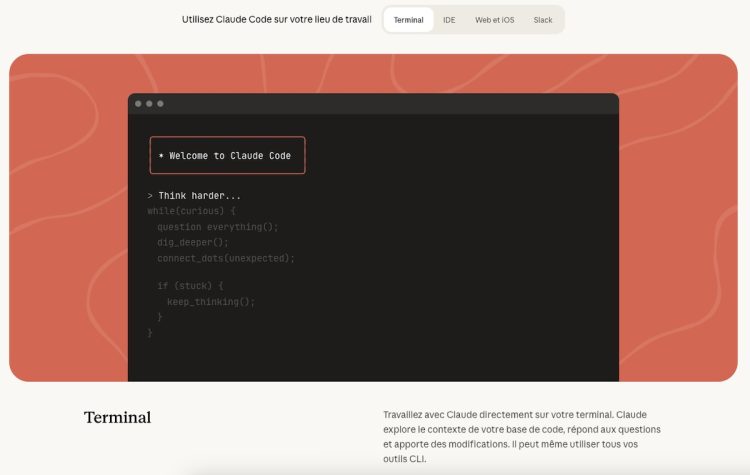The width and height of the screenshot is (750, 475).
Task: Switch to the Slack tab
Action: (543, 20)
